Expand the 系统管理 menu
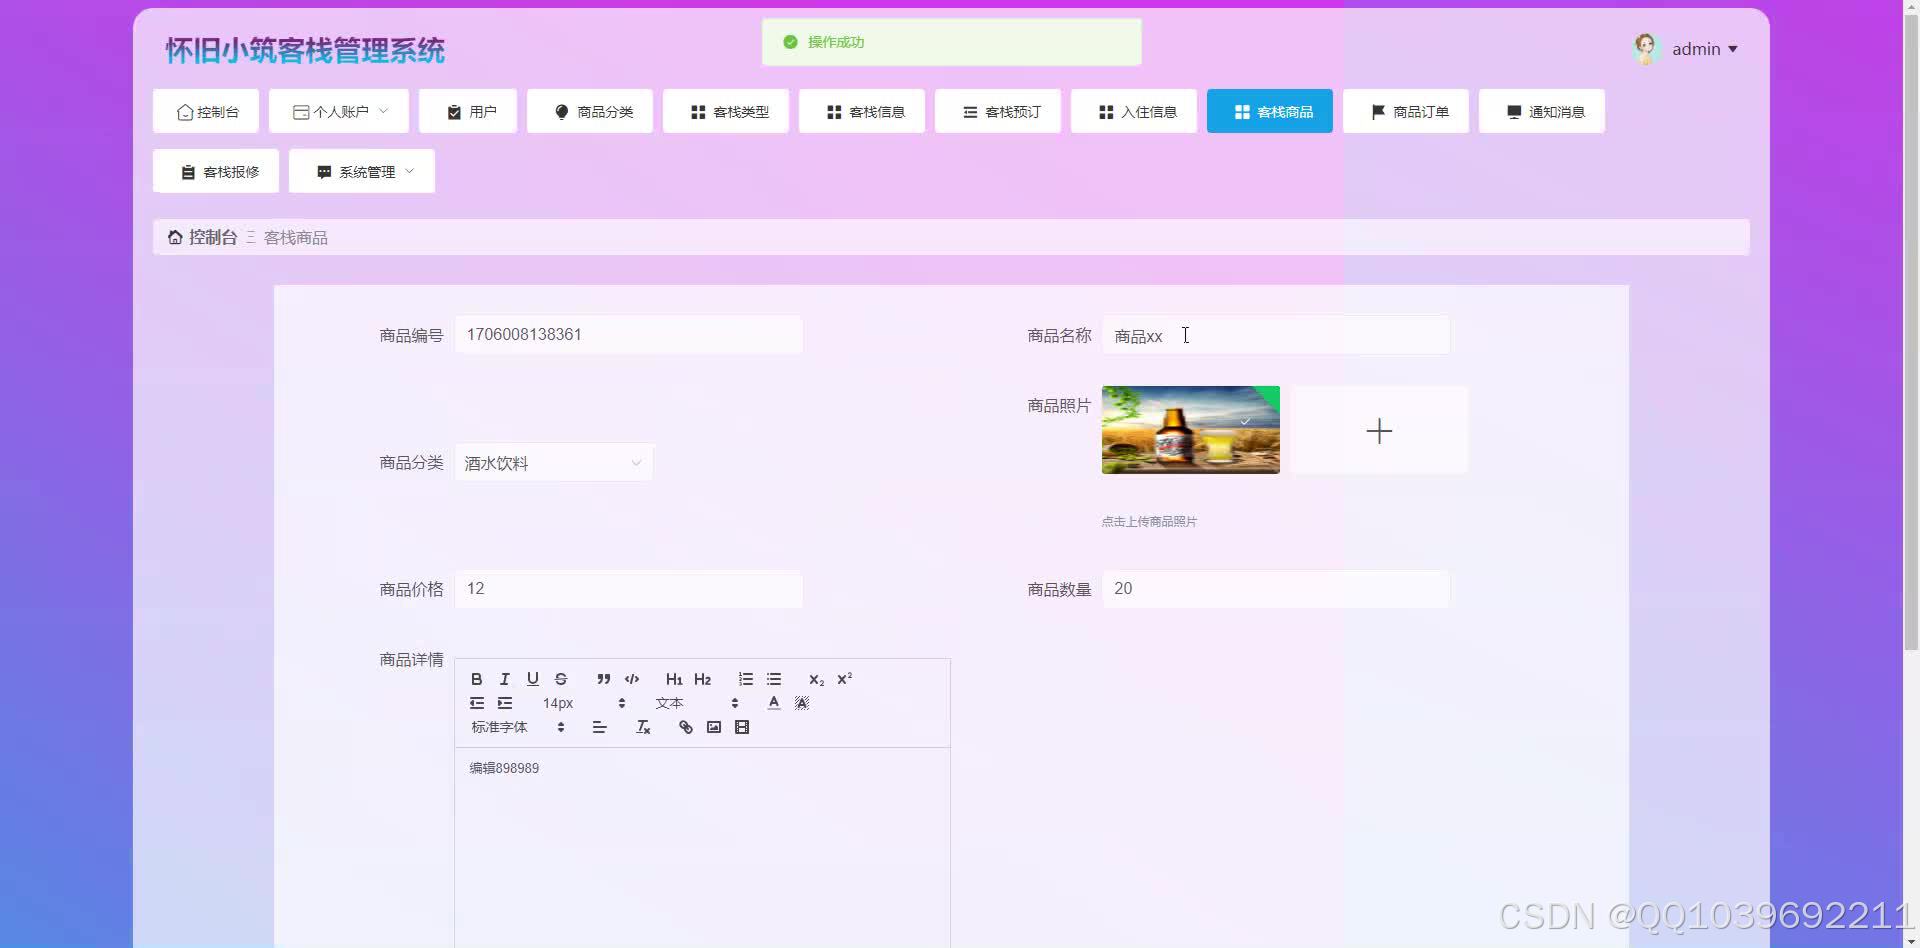Viewport: 1920px width, 948px height. click(x=361, y=171)
